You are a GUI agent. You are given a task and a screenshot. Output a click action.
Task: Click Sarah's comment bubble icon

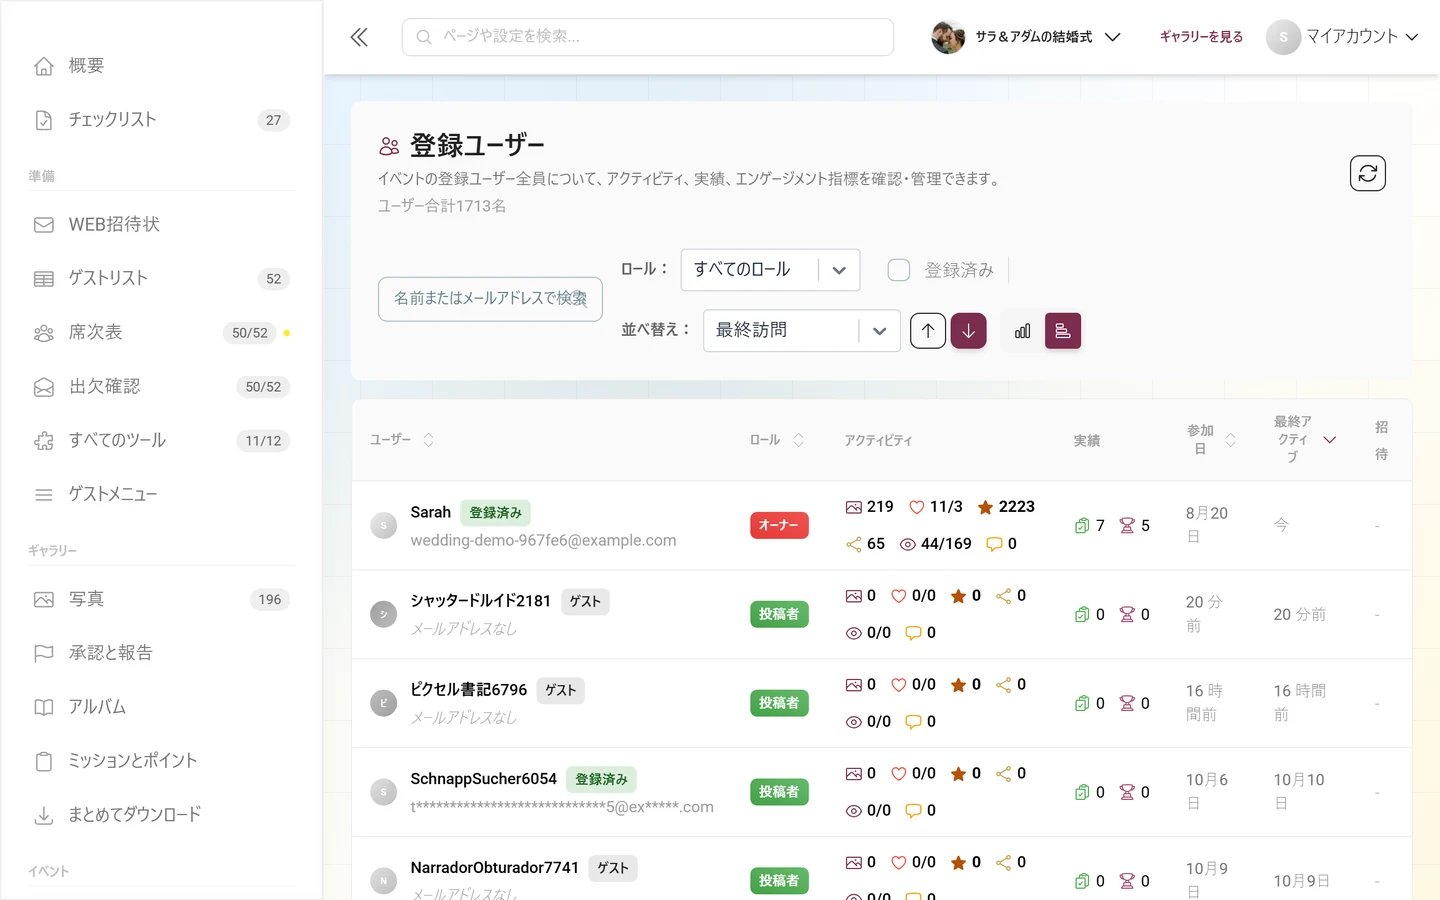[x=994, y=545]
